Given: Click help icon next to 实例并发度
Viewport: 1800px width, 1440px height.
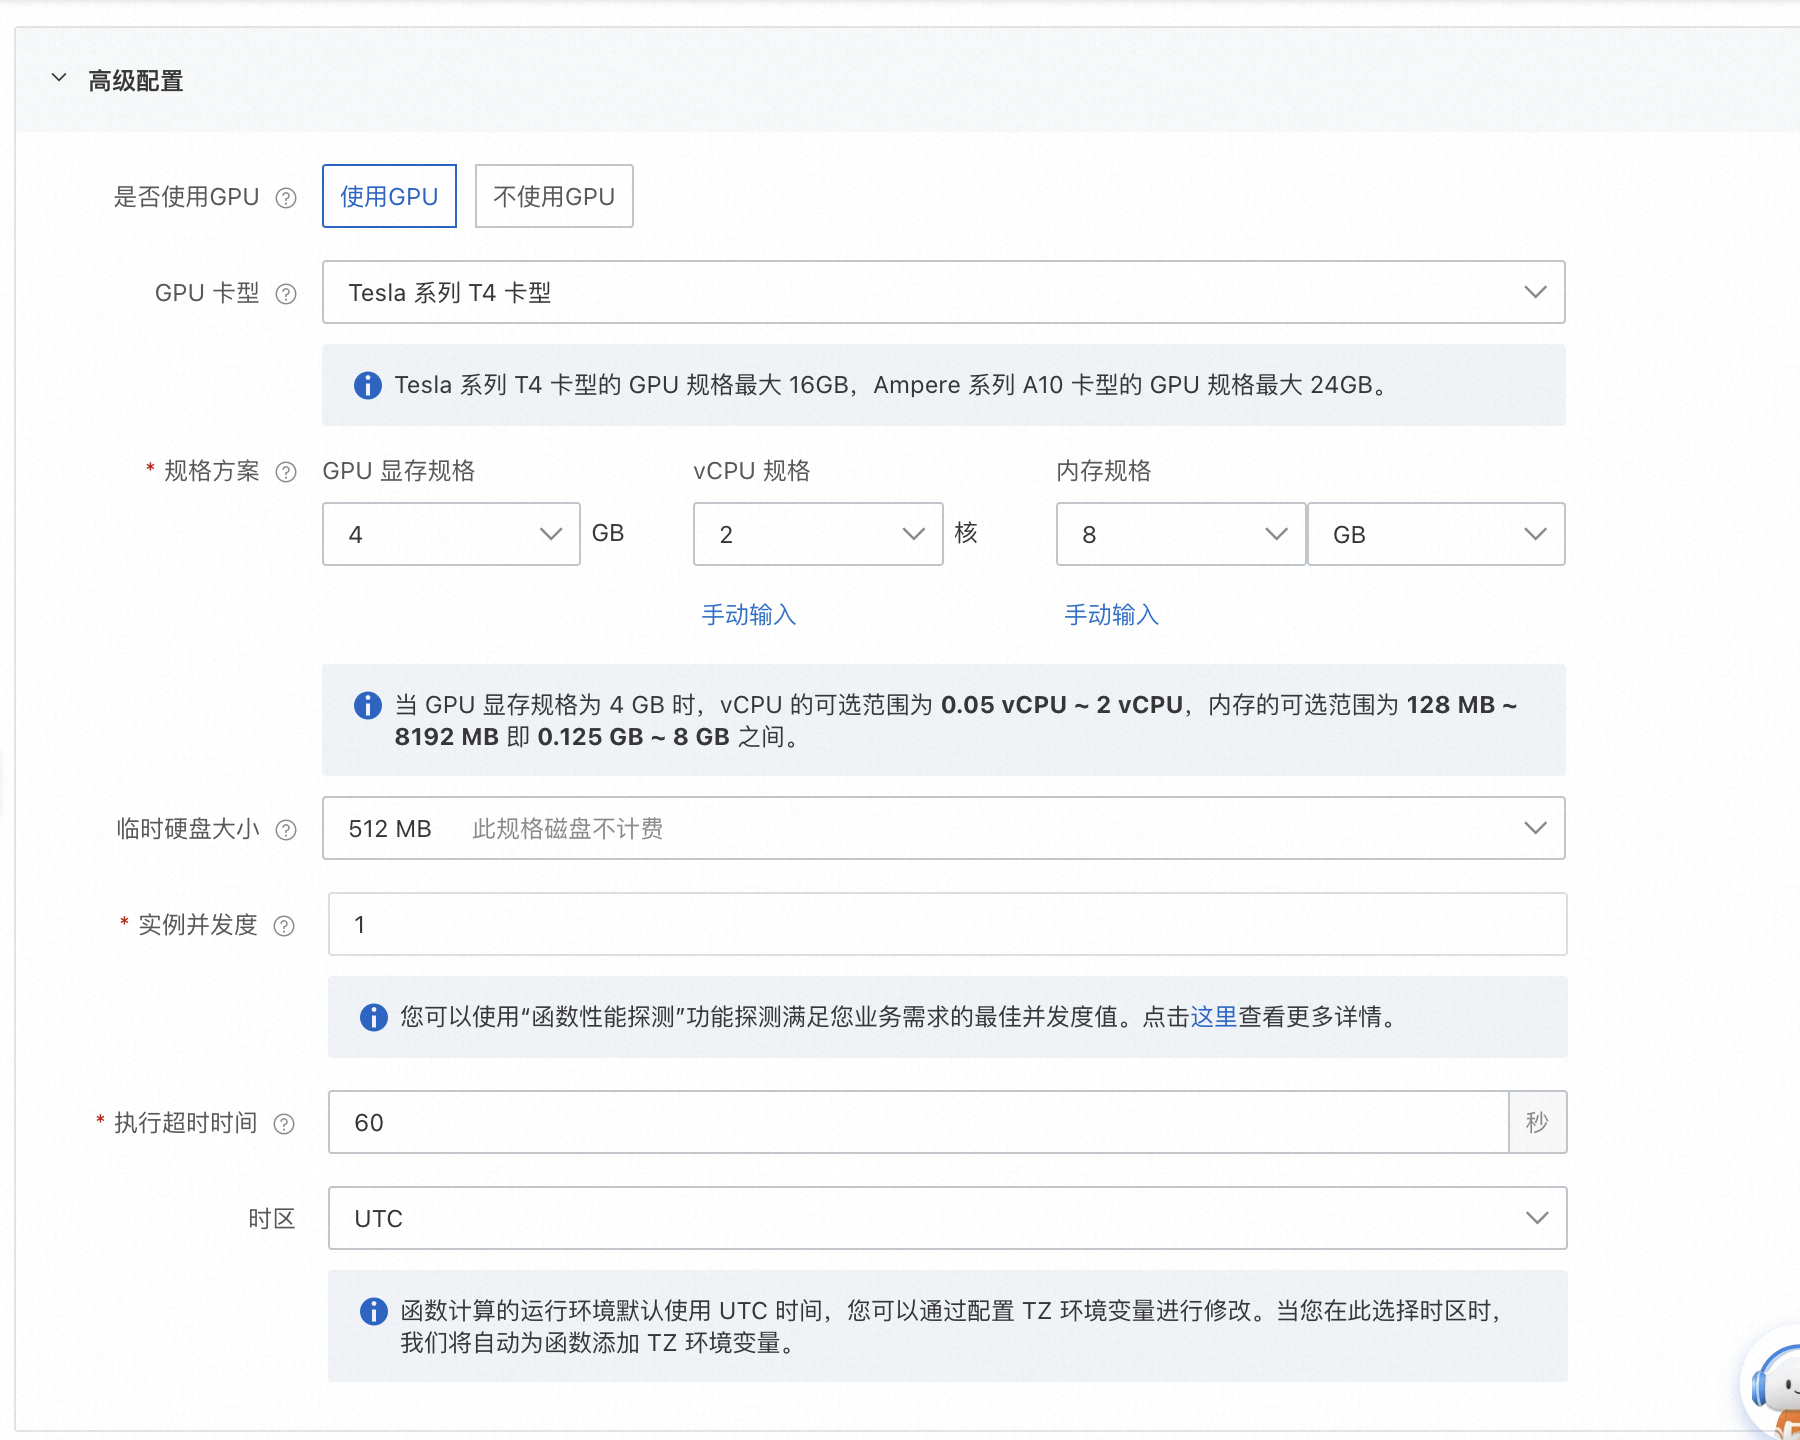Looking at the screenshot, I should [x=284, y=926].
